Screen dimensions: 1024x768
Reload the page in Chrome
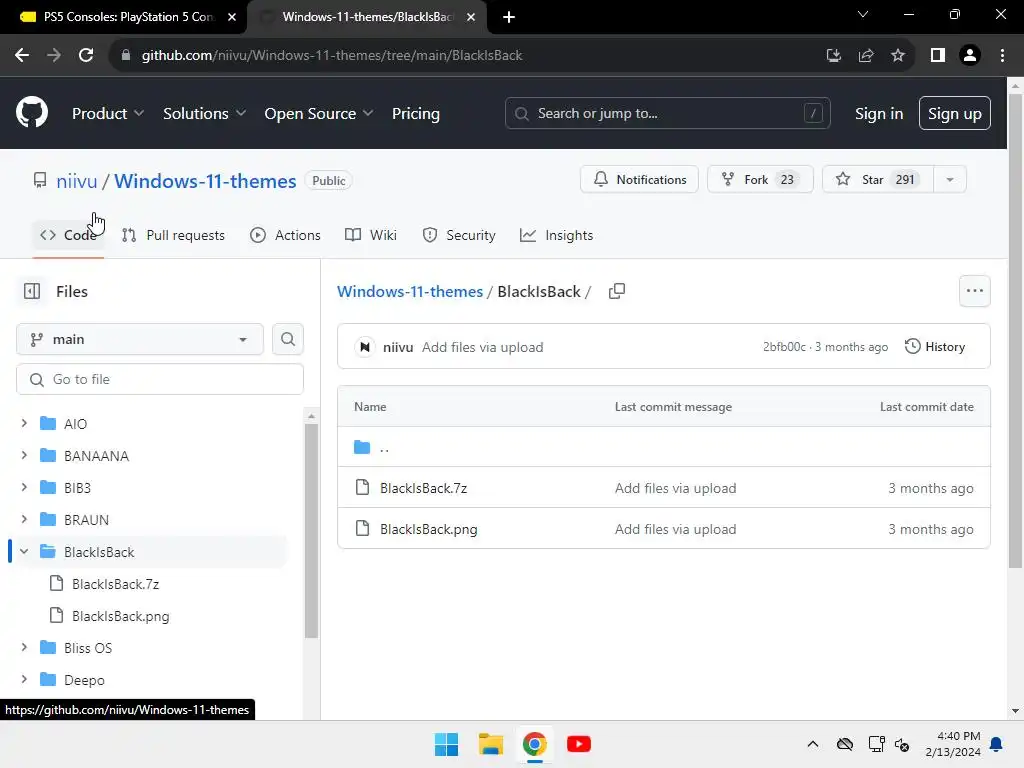(x=86, y=56)
